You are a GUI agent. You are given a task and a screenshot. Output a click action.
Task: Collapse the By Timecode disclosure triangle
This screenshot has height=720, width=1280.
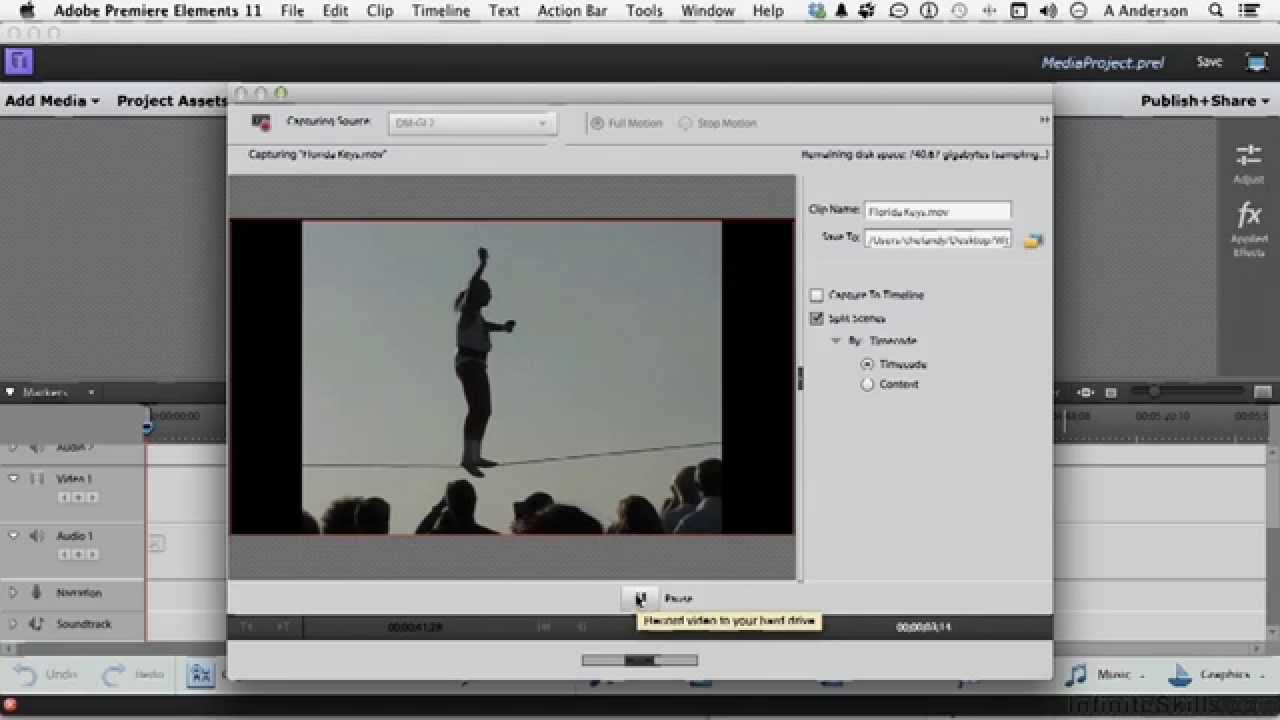click(x=836, y=341)
